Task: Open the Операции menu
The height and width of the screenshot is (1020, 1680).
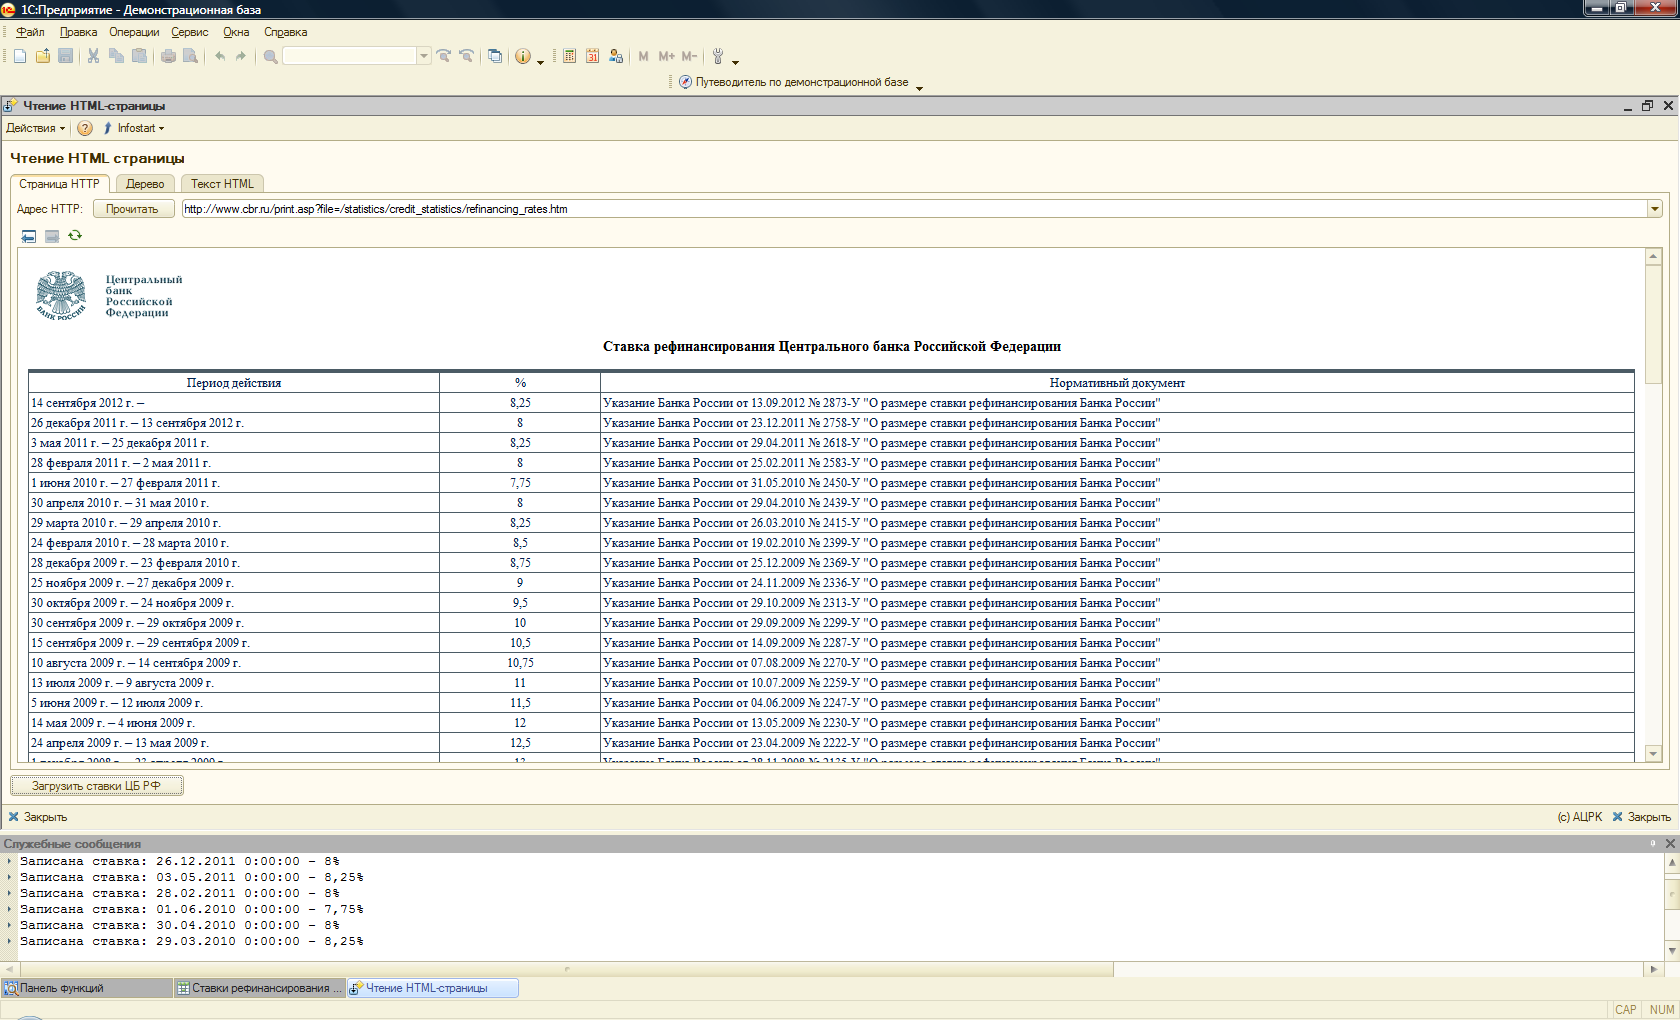Action: click(x=134, y=32)
